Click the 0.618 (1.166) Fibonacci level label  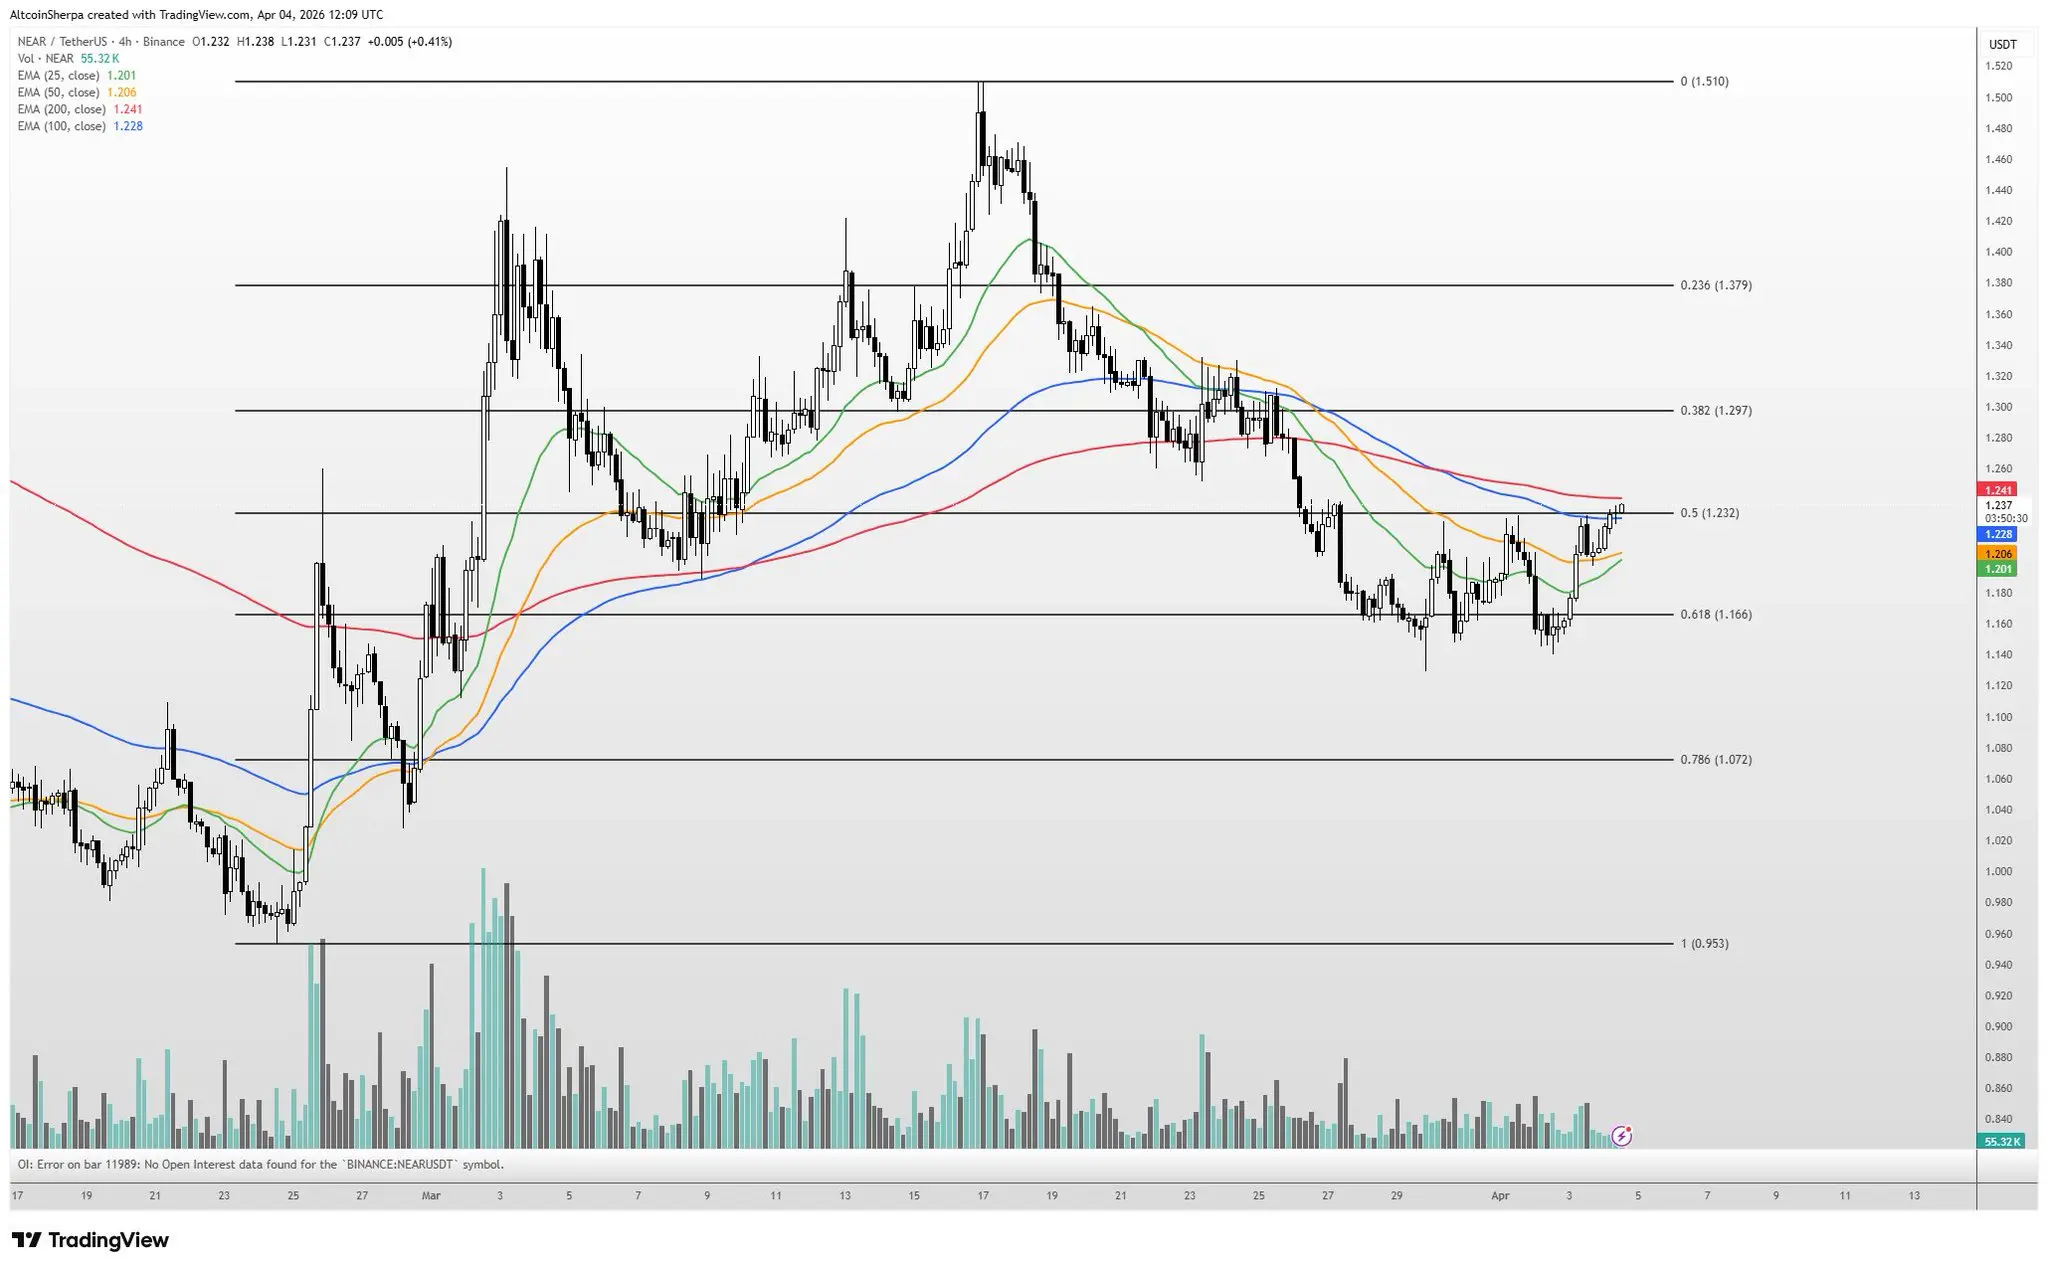point(1715,615)
